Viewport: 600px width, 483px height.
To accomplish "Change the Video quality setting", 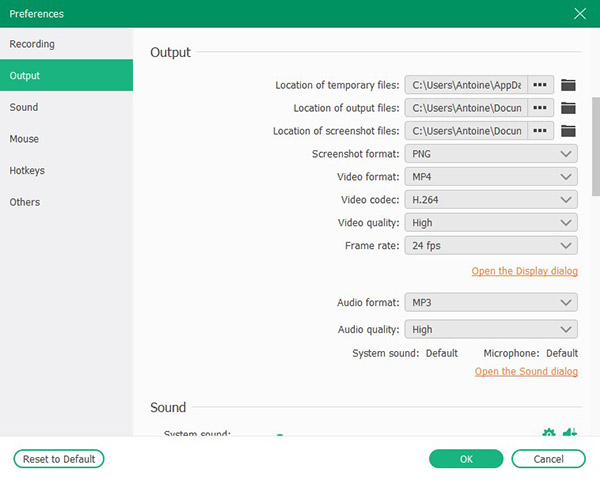I will (x=491, y=223).
